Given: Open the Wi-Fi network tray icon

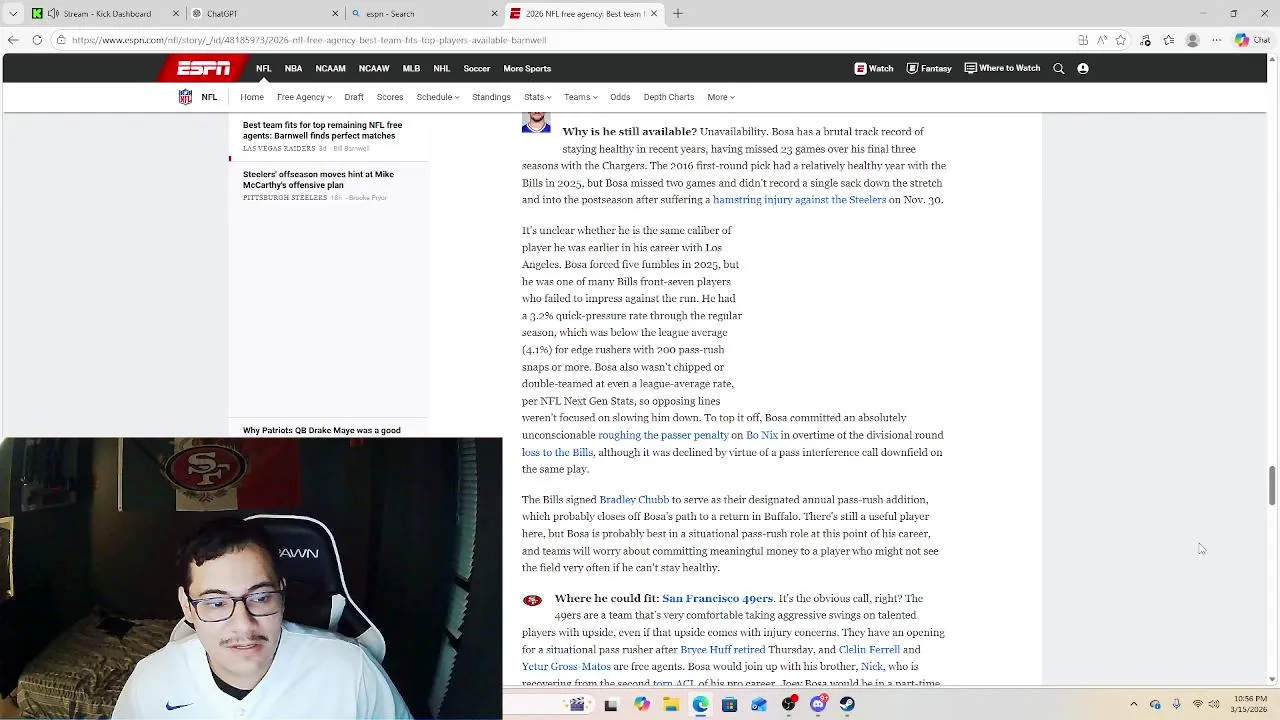Looking at the screenshot, I should pos(1198,704).
